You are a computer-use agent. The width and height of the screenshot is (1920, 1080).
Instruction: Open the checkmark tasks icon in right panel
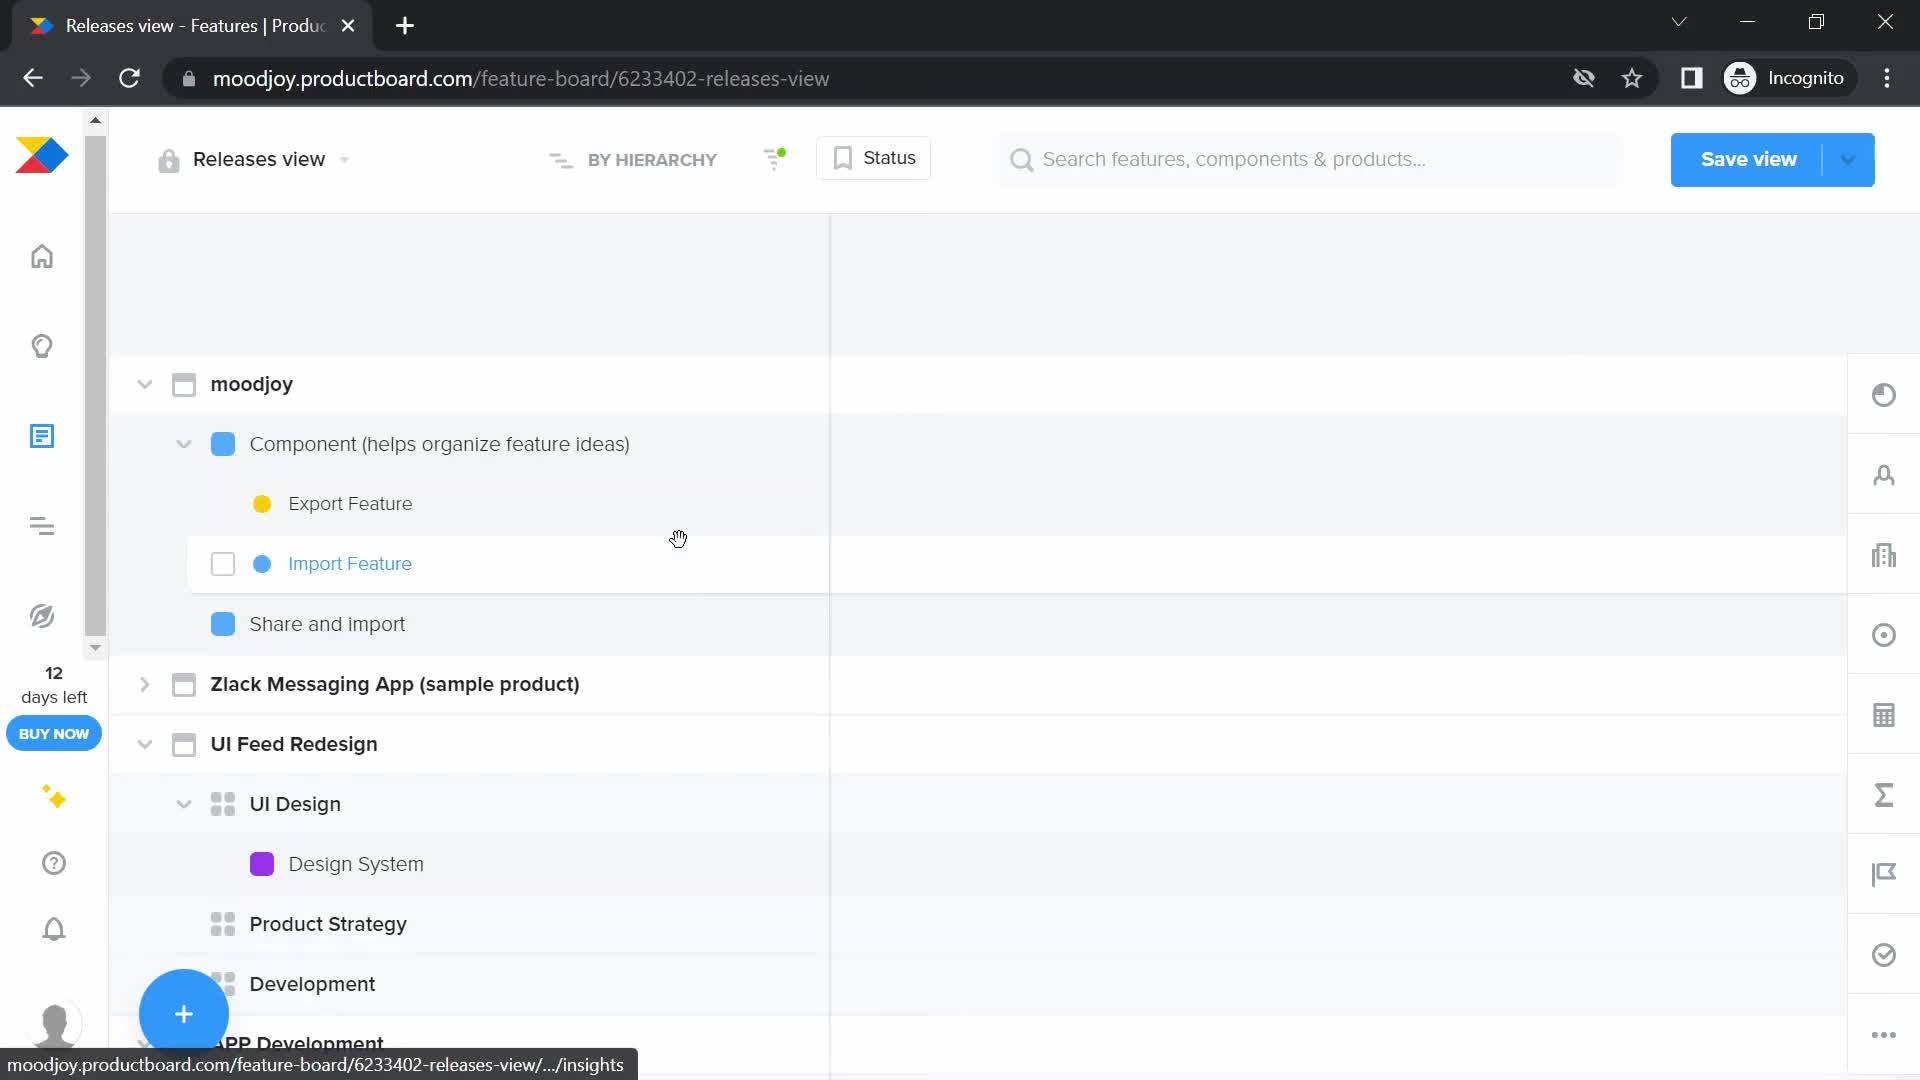[x=1884, y=955]
